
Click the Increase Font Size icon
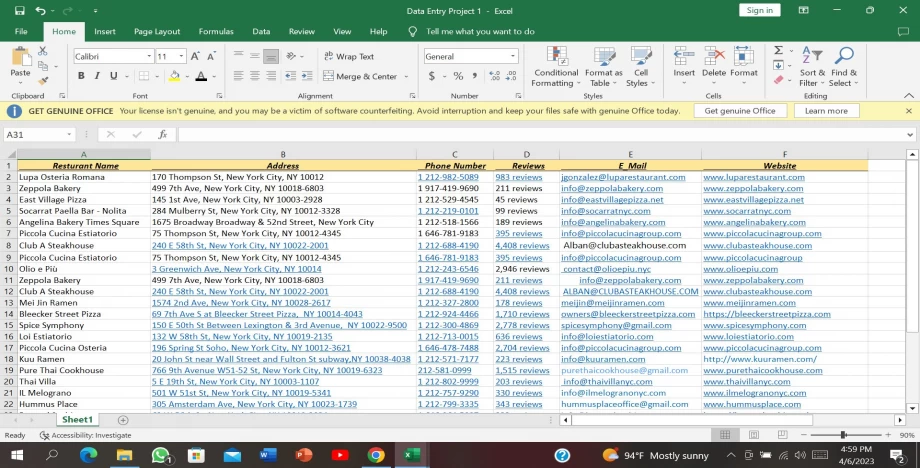[196, 57]
